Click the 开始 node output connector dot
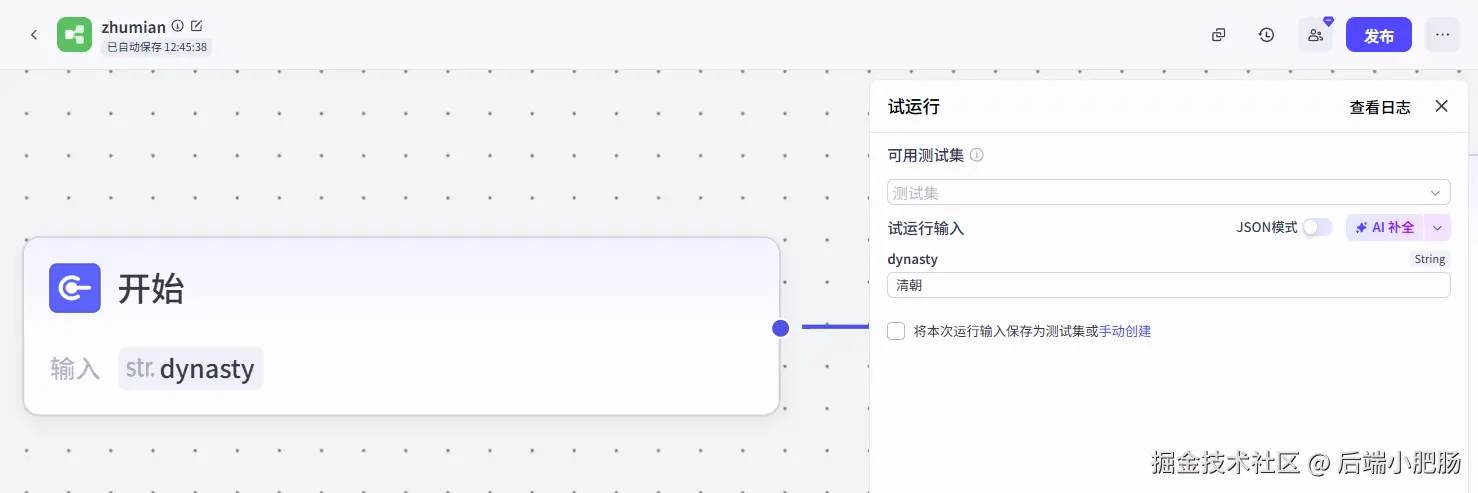This screenshot has width=1478, height=493. (781, 328)
